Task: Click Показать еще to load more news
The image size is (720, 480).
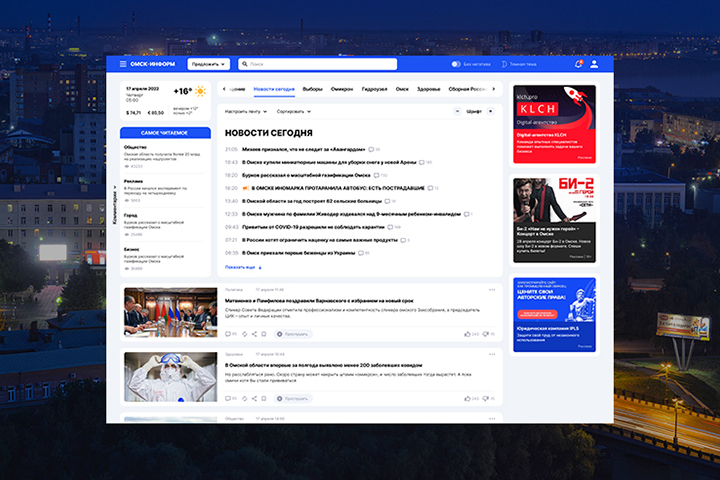Action: pyautogui.click(x=243, y=267)
